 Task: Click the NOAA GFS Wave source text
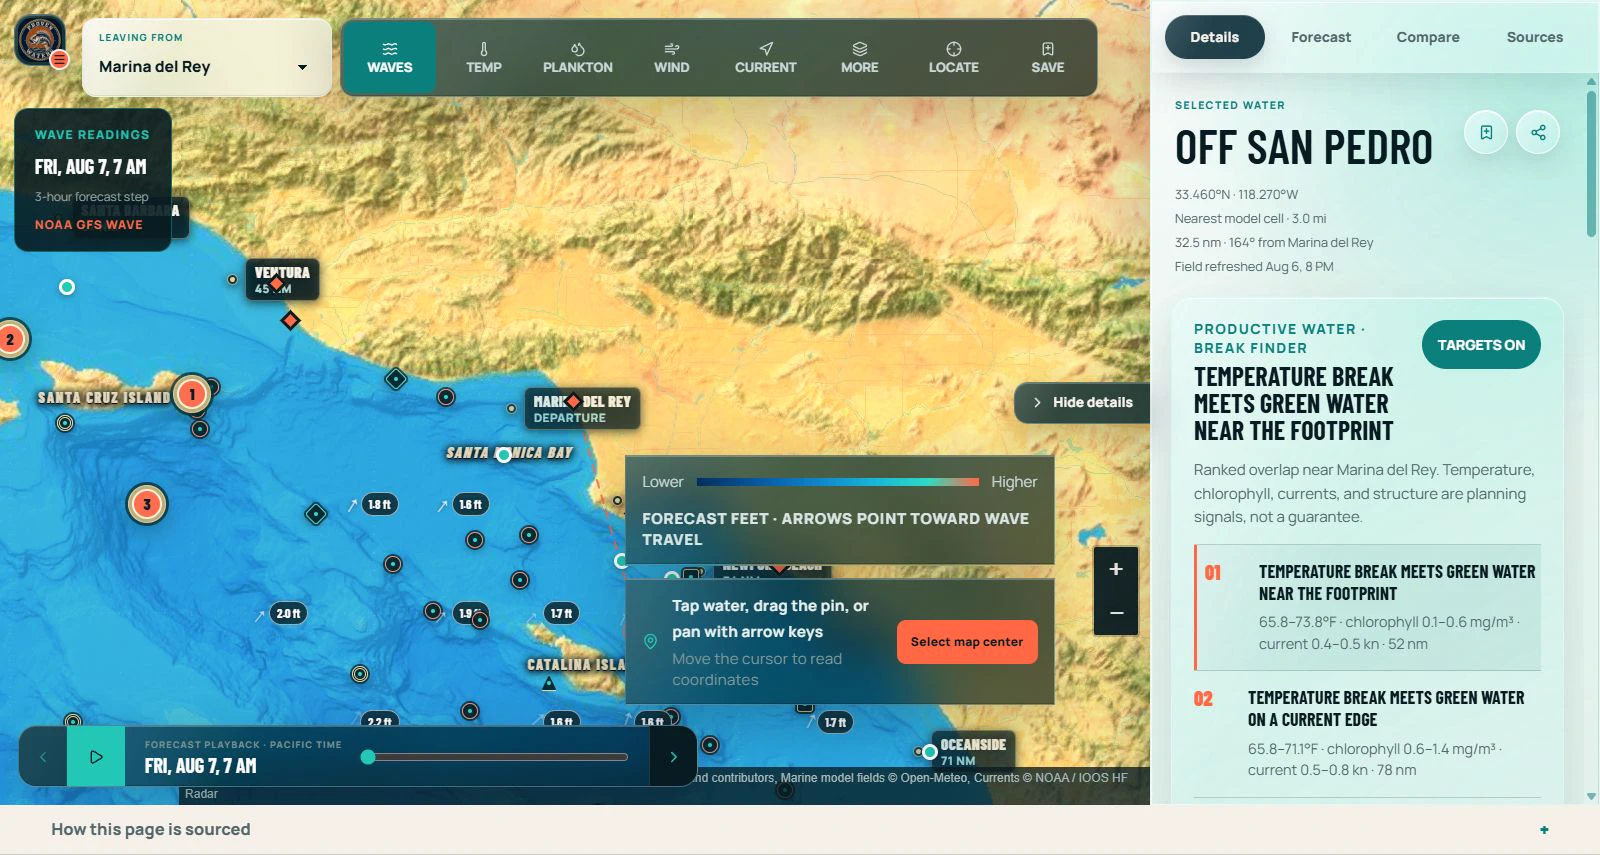(89, 225)
